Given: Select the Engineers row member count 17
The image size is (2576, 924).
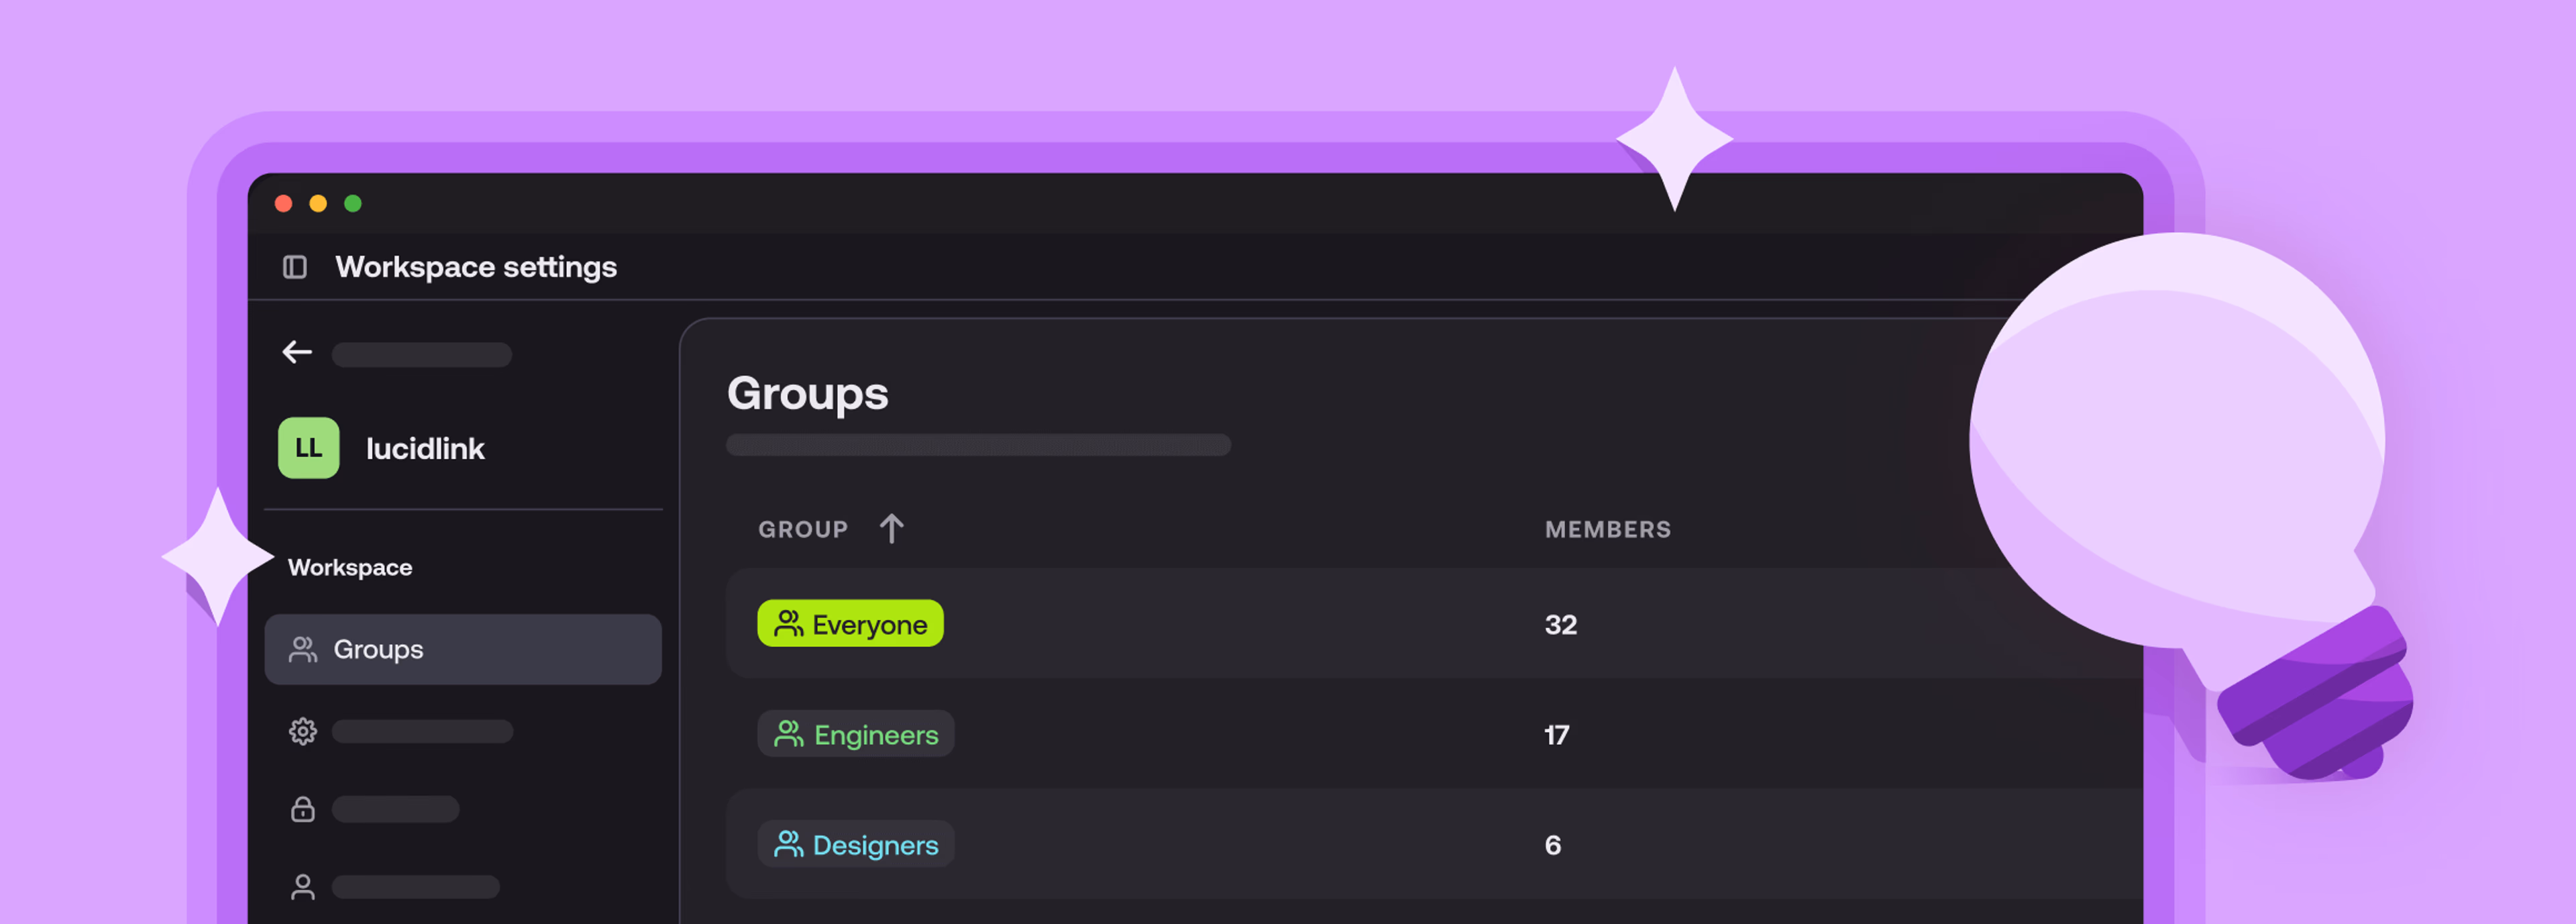Looking at the screenshot, I should coord(1556,735).
